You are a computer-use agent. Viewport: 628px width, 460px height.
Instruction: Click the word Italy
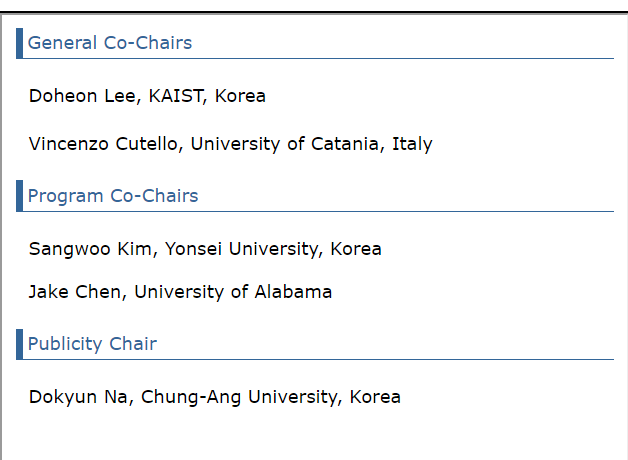coord(412,144)
